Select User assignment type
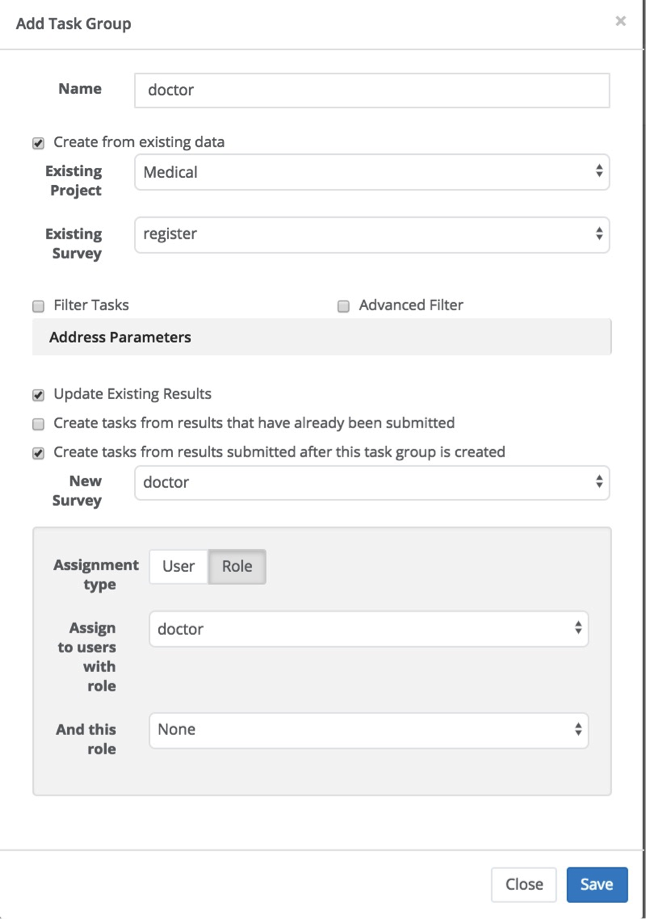This screenshot has height=919, width=646. click(178, 566)
